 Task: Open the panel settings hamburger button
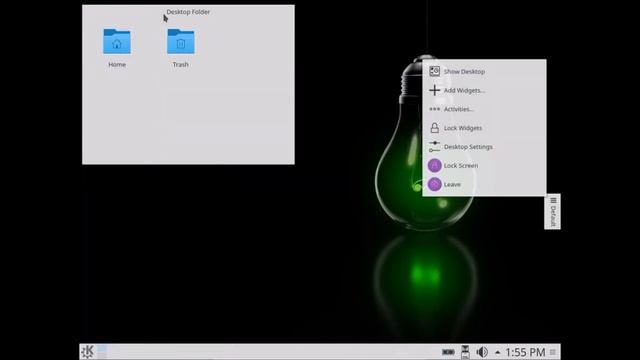[553, 352]
